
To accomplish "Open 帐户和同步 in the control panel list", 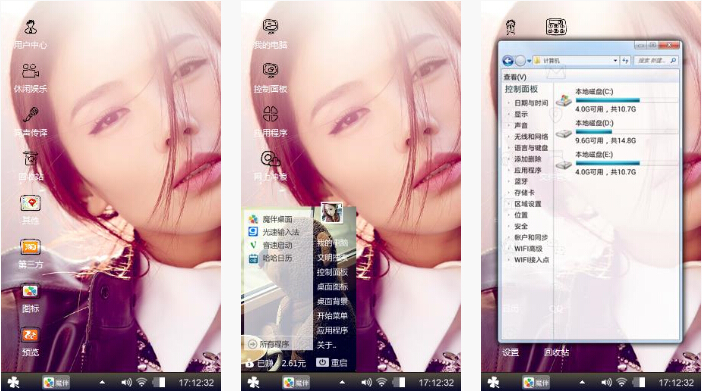I will (531, 237).
